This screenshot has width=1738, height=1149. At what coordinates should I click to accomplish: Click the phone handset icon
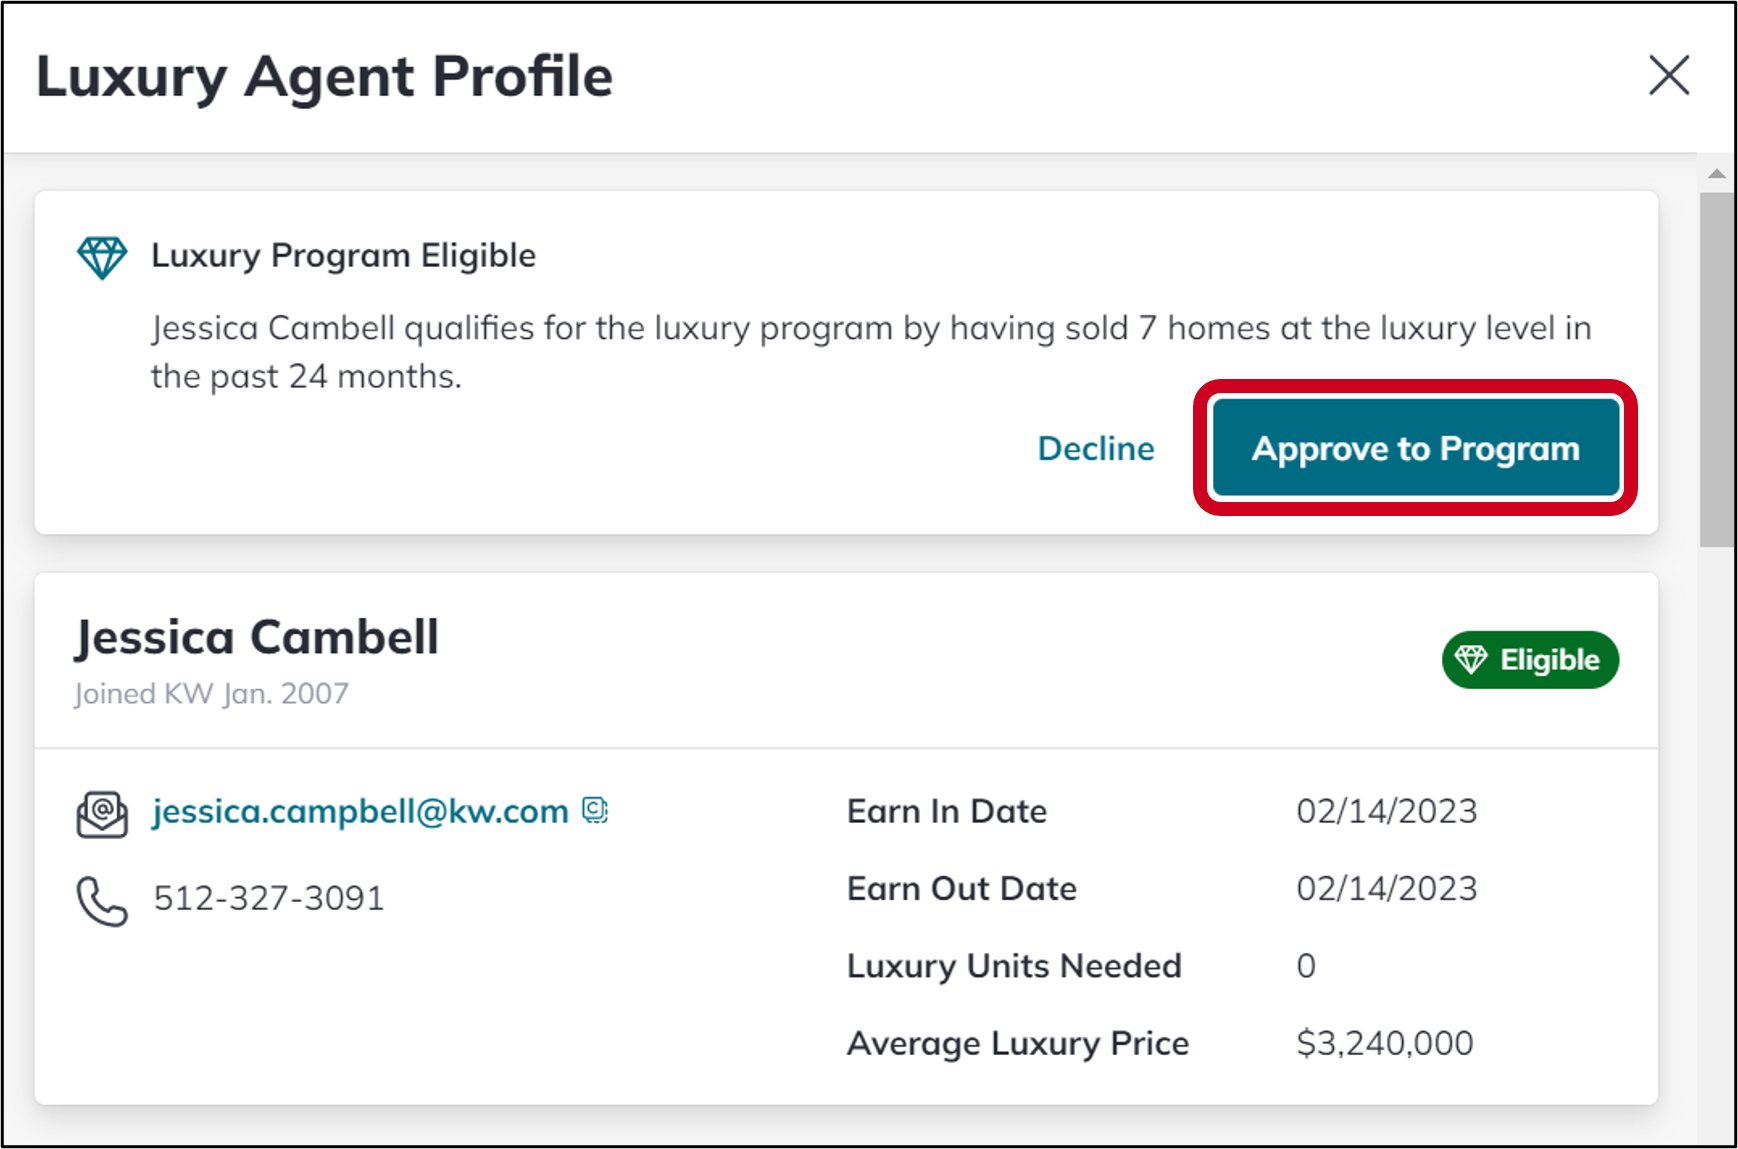102,901
